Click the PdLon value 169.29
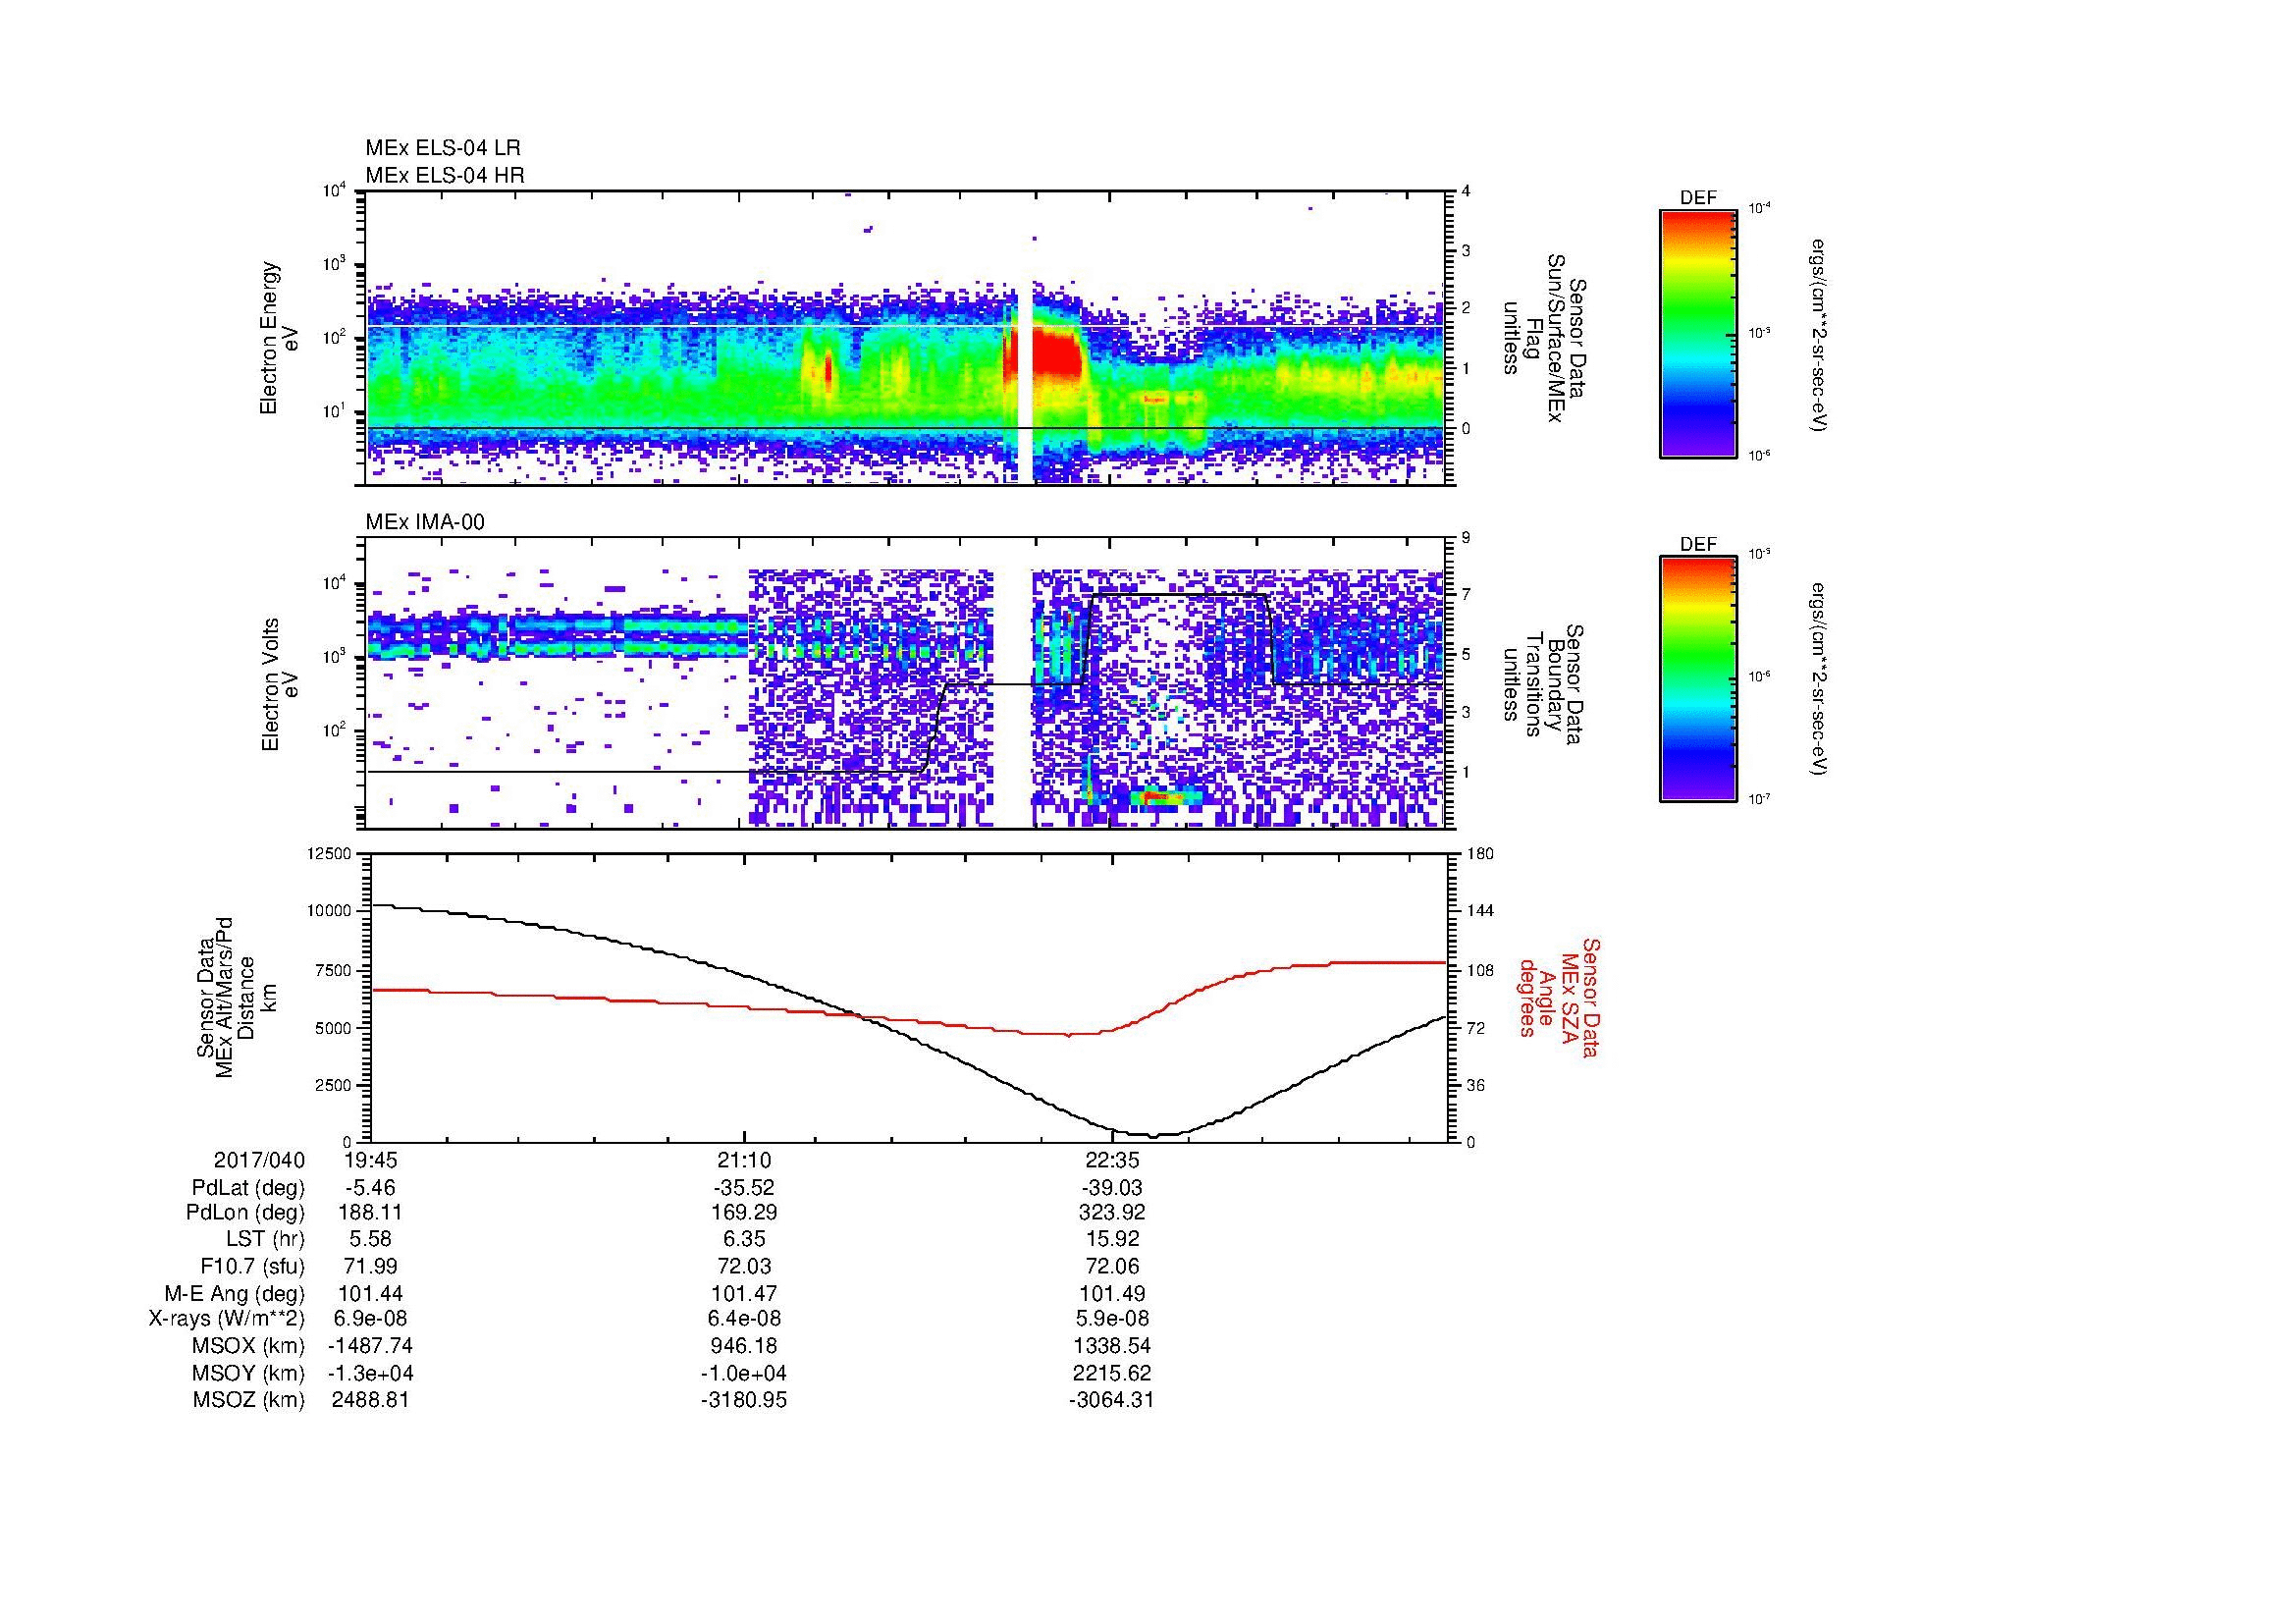The image size is (2296, 1623). [744, 1213]
